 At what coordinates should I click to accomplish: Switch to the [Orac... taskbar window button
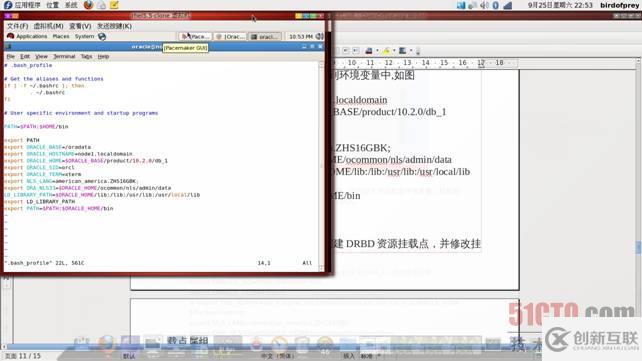[x=230, y=36]
